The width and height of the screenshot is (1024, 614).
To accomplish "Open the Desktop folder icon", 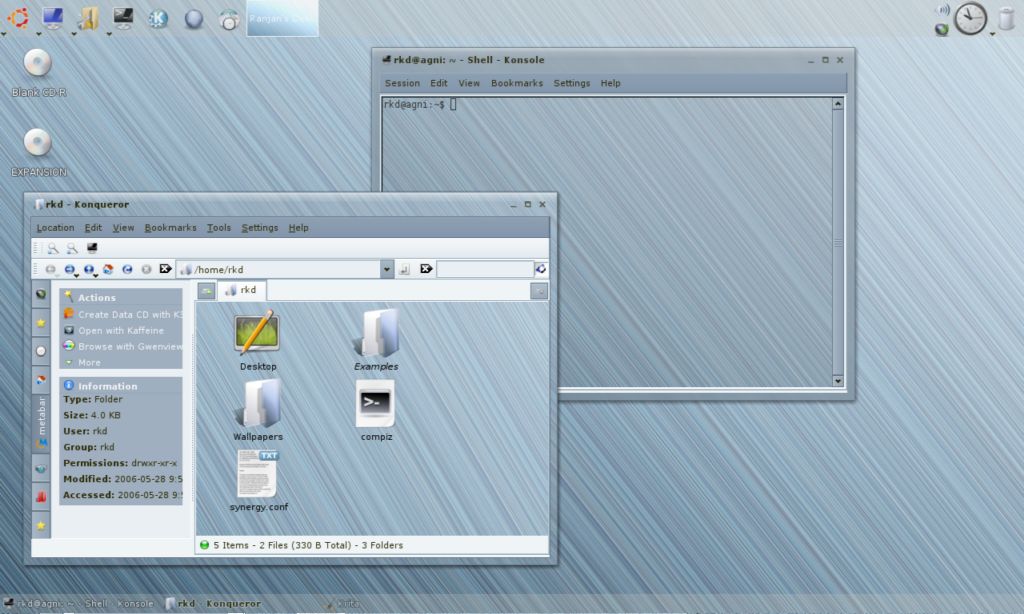I will tap(257, 340).
